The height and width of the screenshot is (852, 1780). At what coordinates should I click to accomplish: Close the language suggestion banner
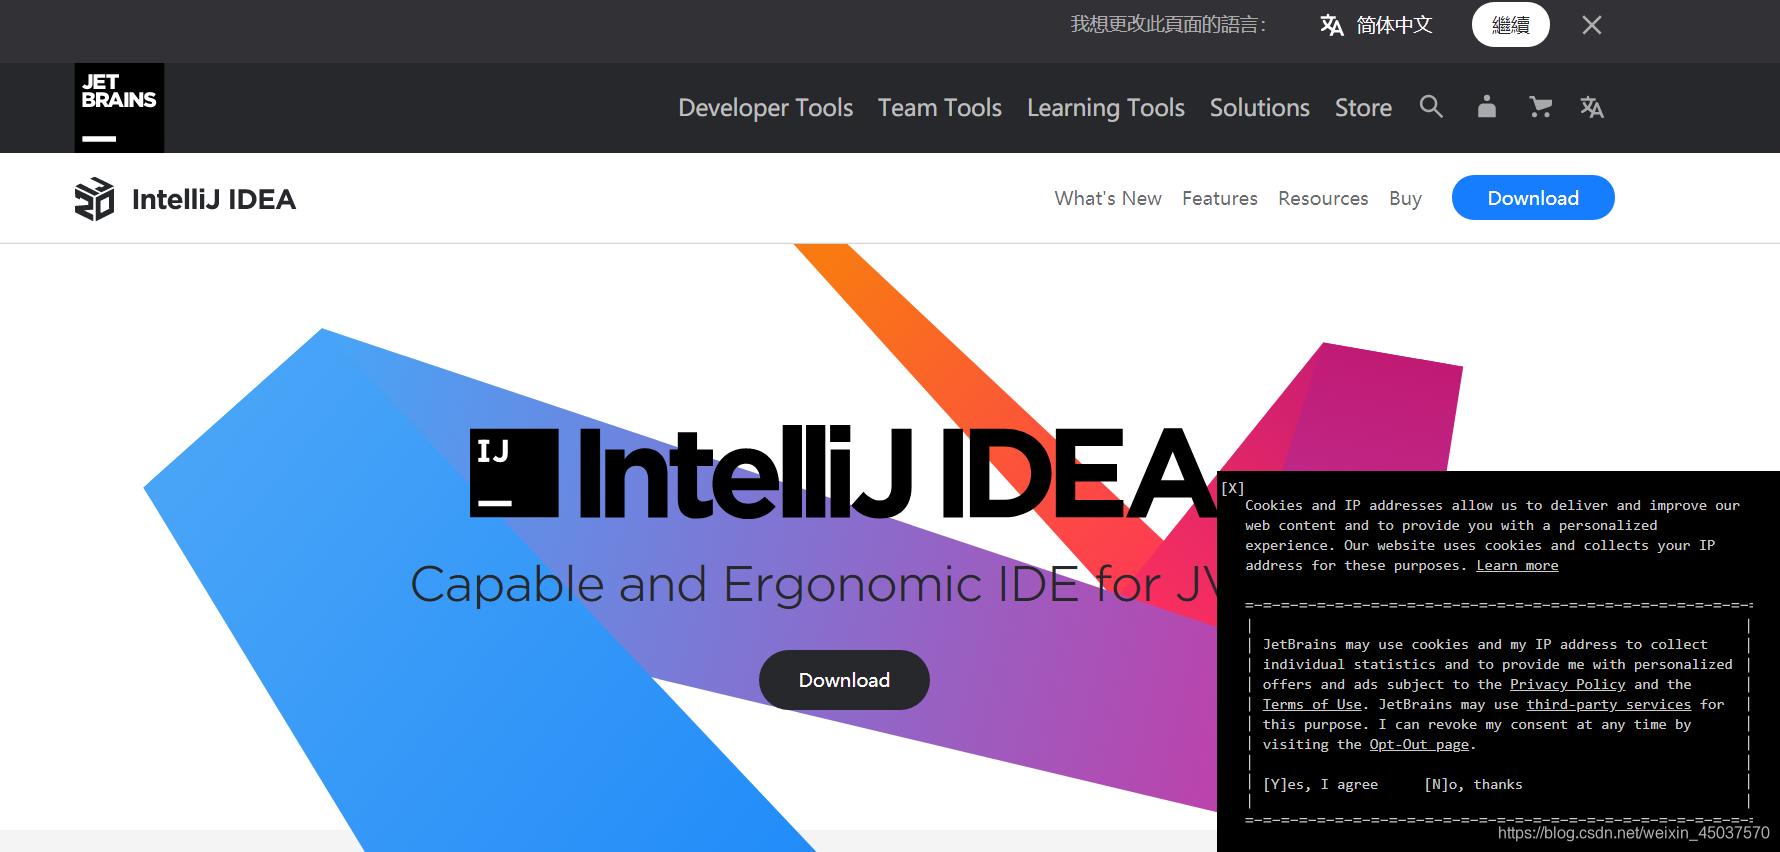point(1592,25)
